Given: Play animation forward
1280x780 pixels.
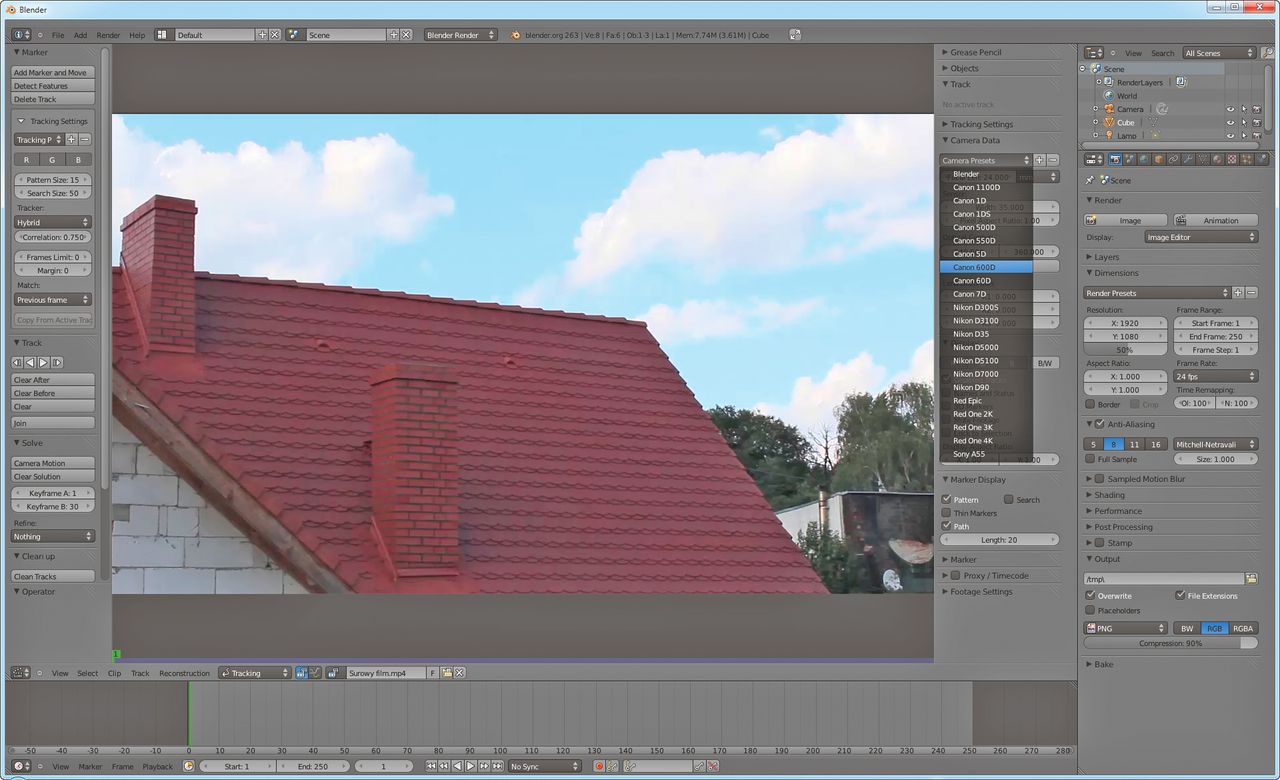Looking at the screenshot, I should (x=470, y=766).
